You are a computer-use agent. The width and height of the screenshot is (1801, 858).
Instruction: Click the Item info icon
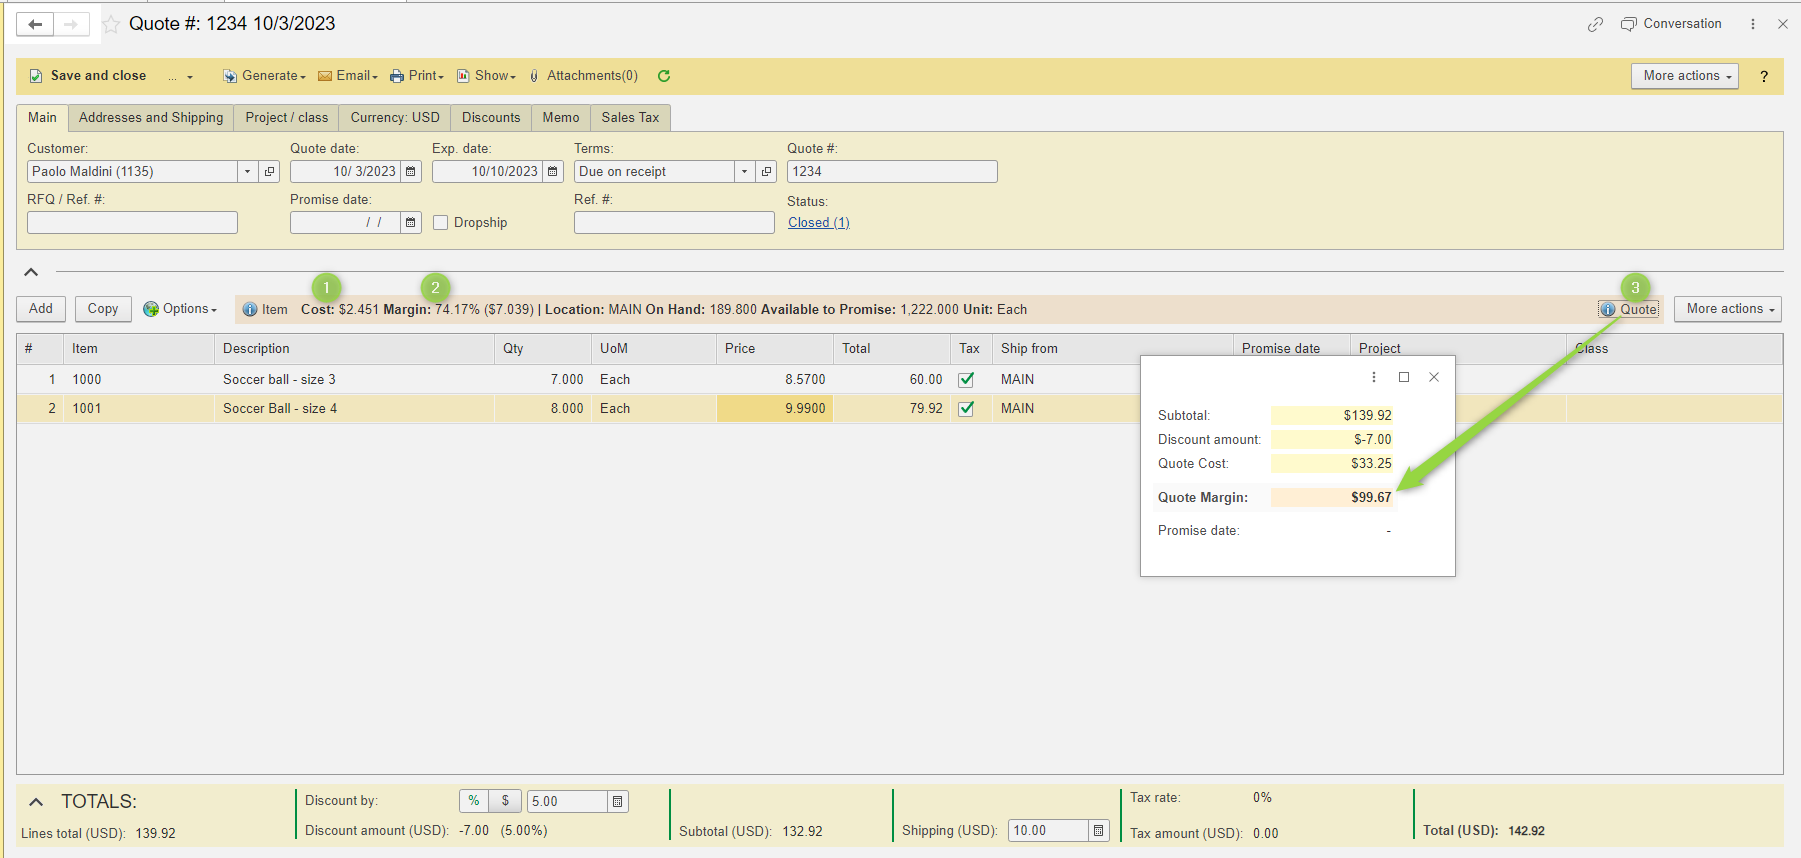point(250,310)
